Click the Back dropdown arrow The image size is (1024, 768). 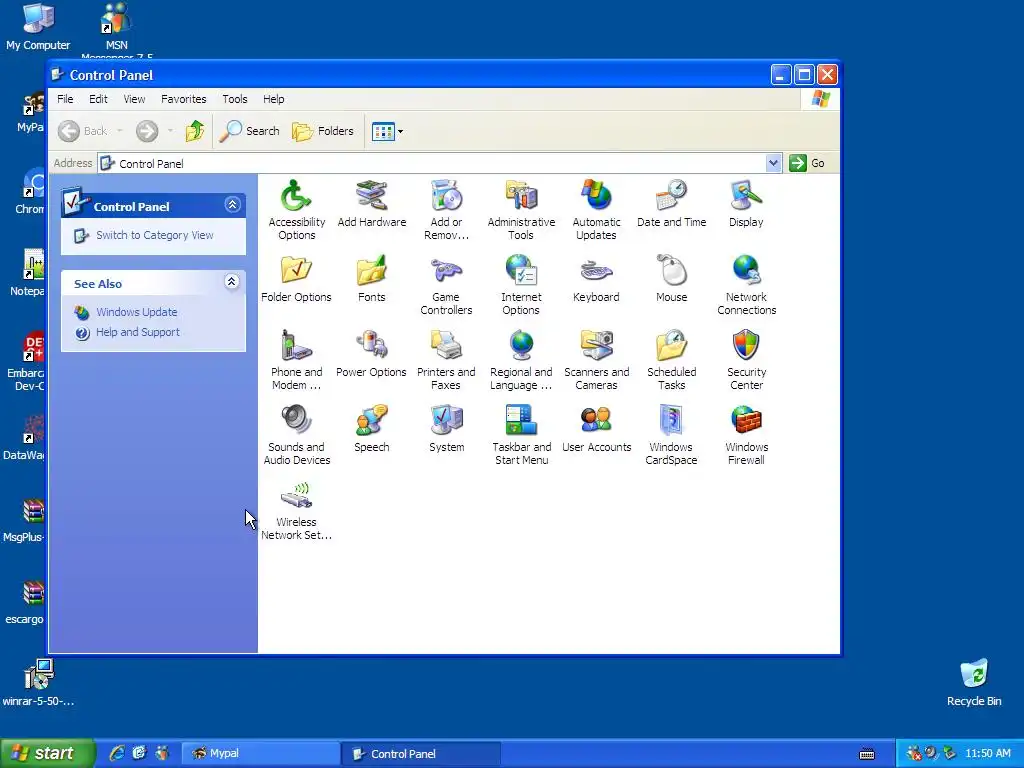[x=120, y=131]
